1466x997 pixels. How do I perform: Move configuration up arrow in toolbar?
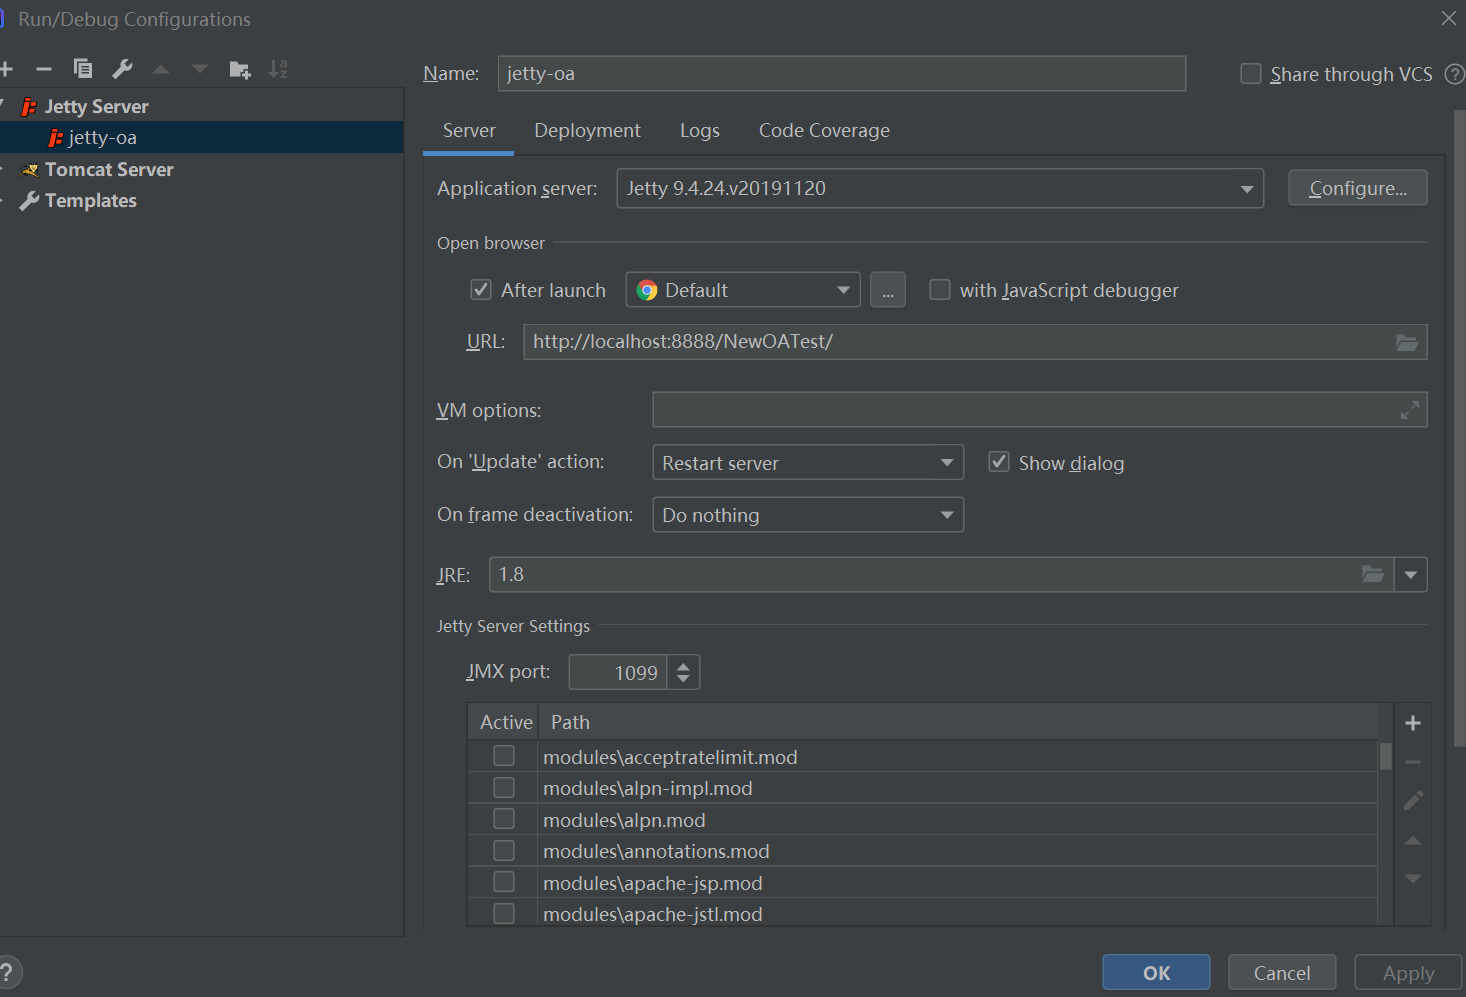161,69
